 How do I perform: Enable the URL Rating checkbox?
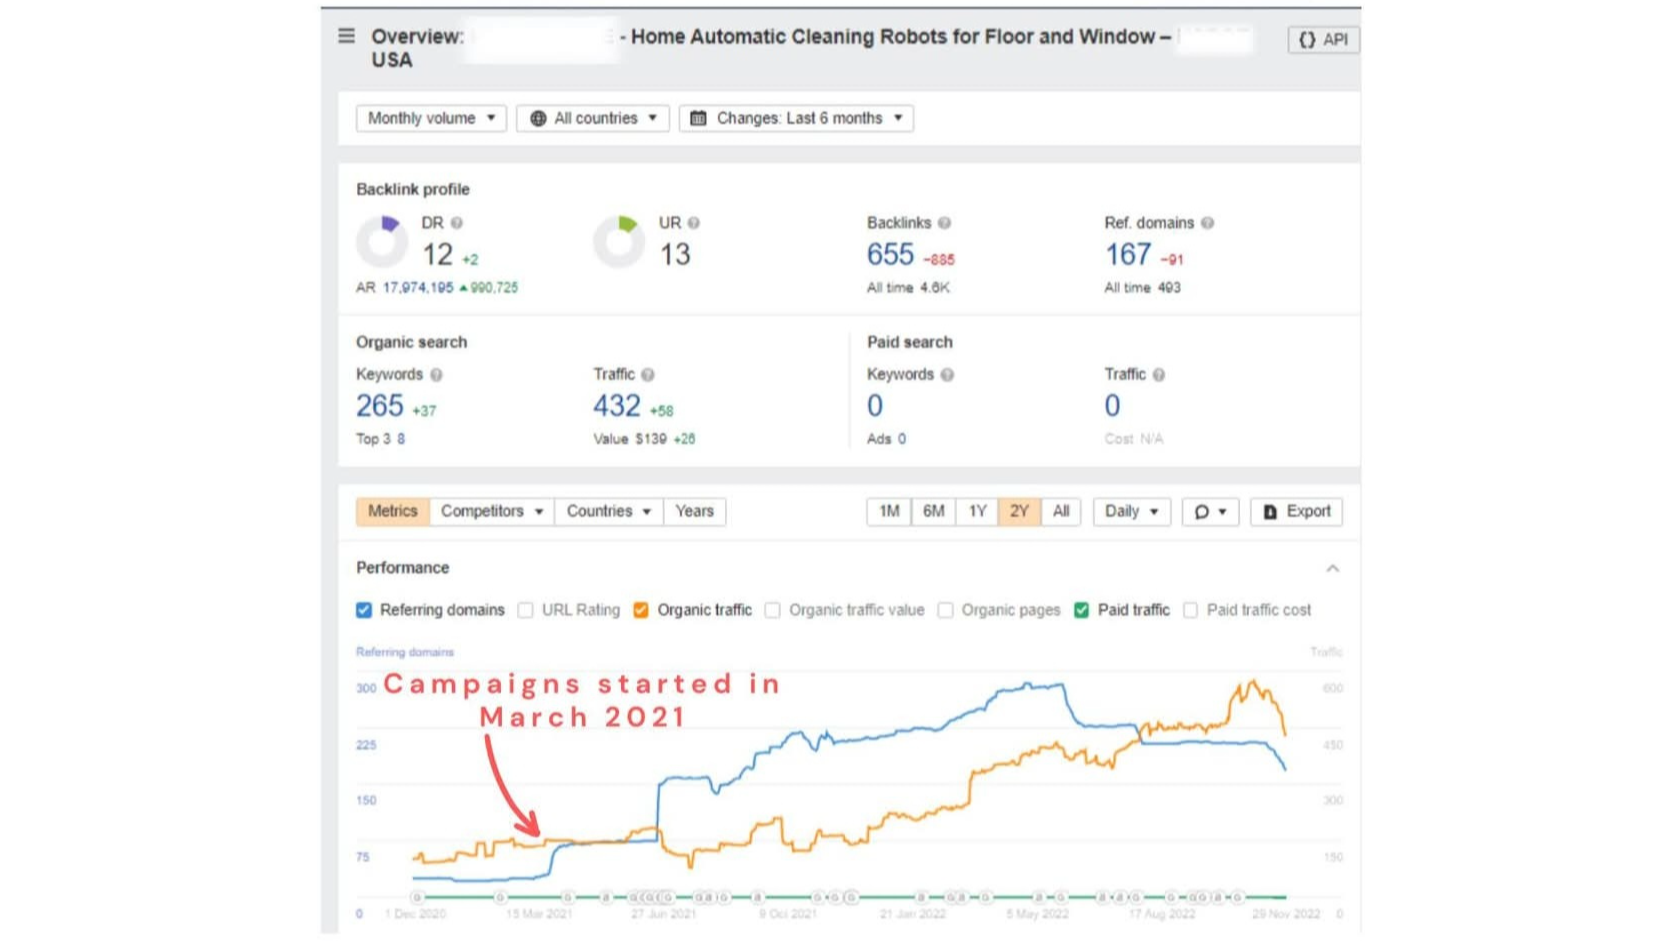point(525,610)
